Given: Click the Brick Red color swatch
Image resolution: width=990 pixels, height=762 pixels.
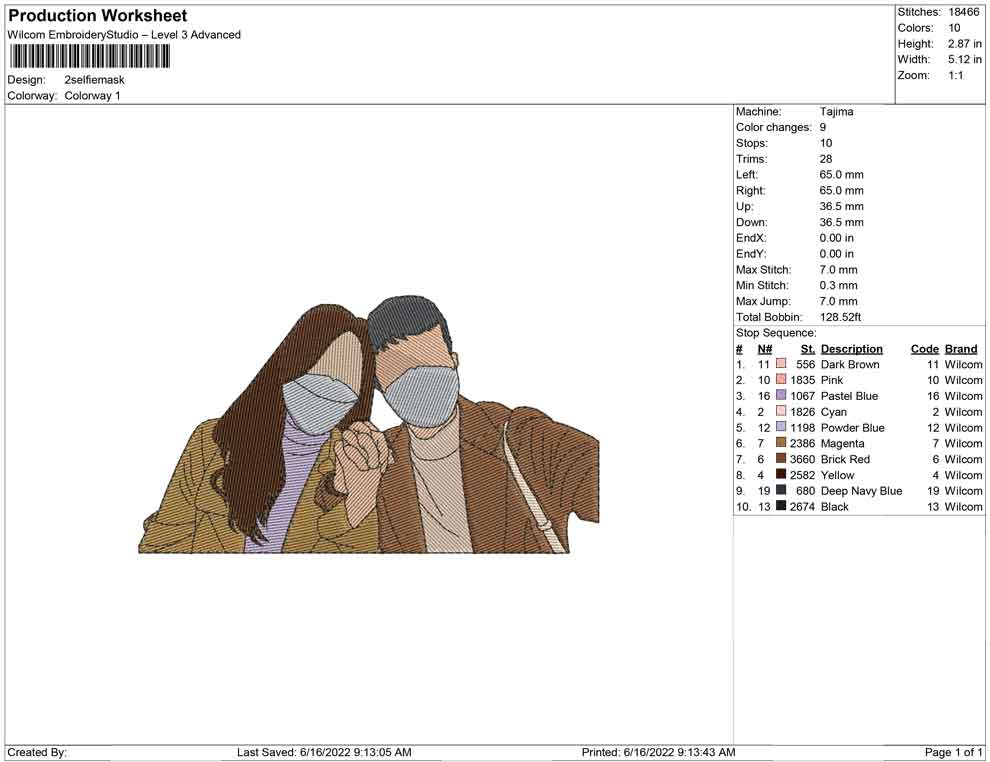Looking at the screenshot, I should 781,458.
